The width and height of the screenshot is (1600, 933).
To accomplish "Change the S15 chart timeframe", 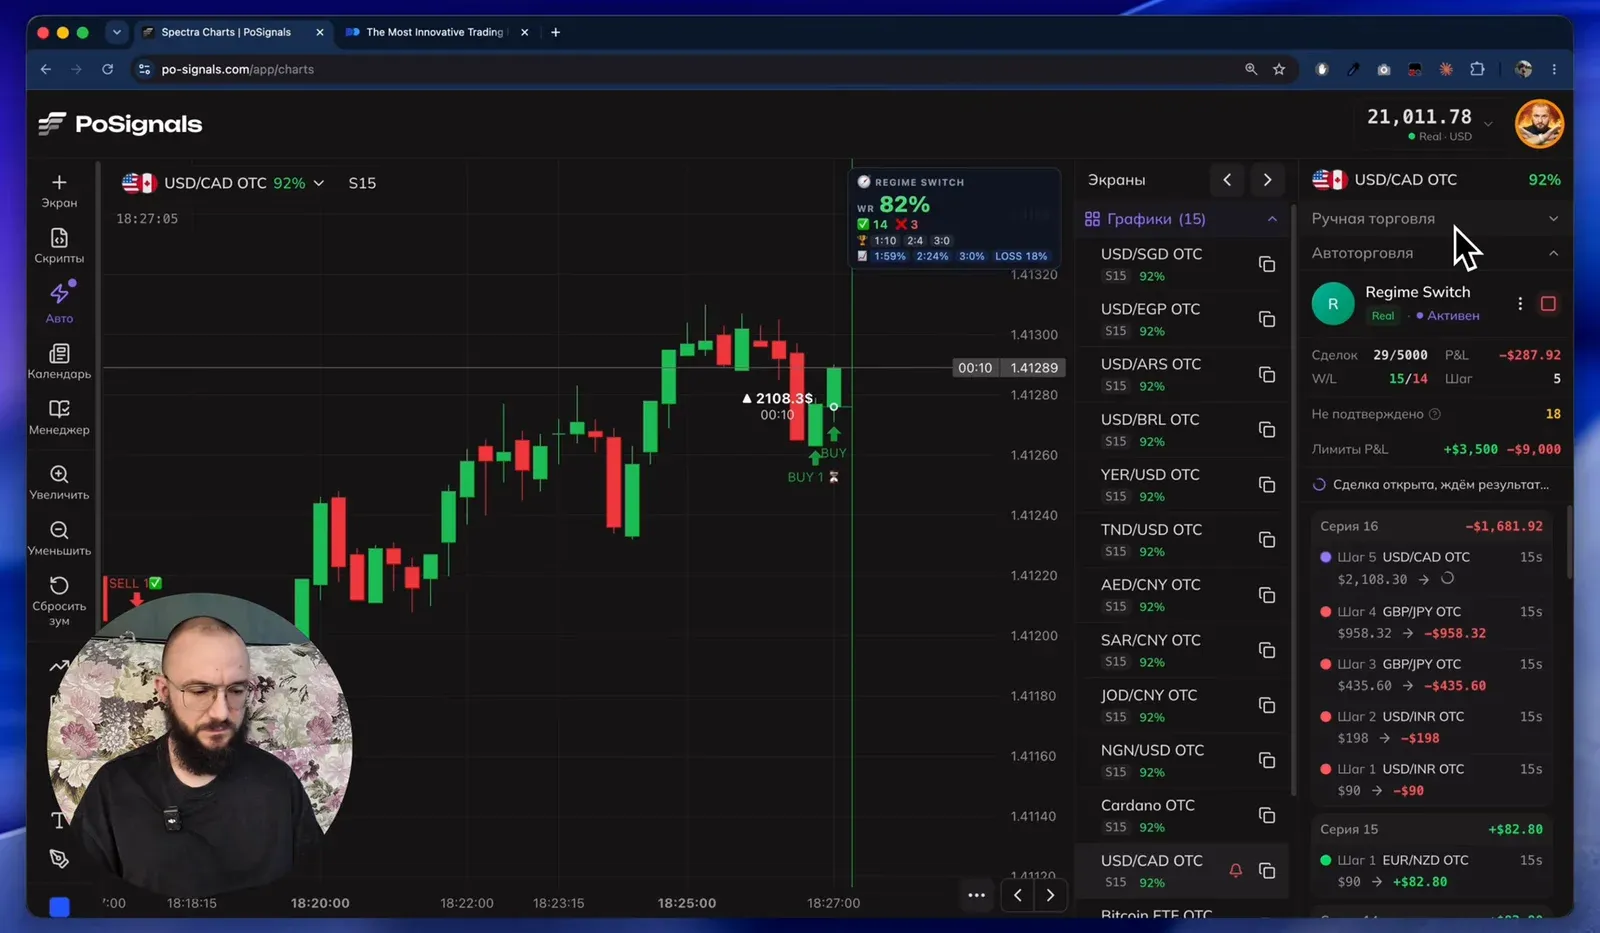I will (x=362, y=183).
